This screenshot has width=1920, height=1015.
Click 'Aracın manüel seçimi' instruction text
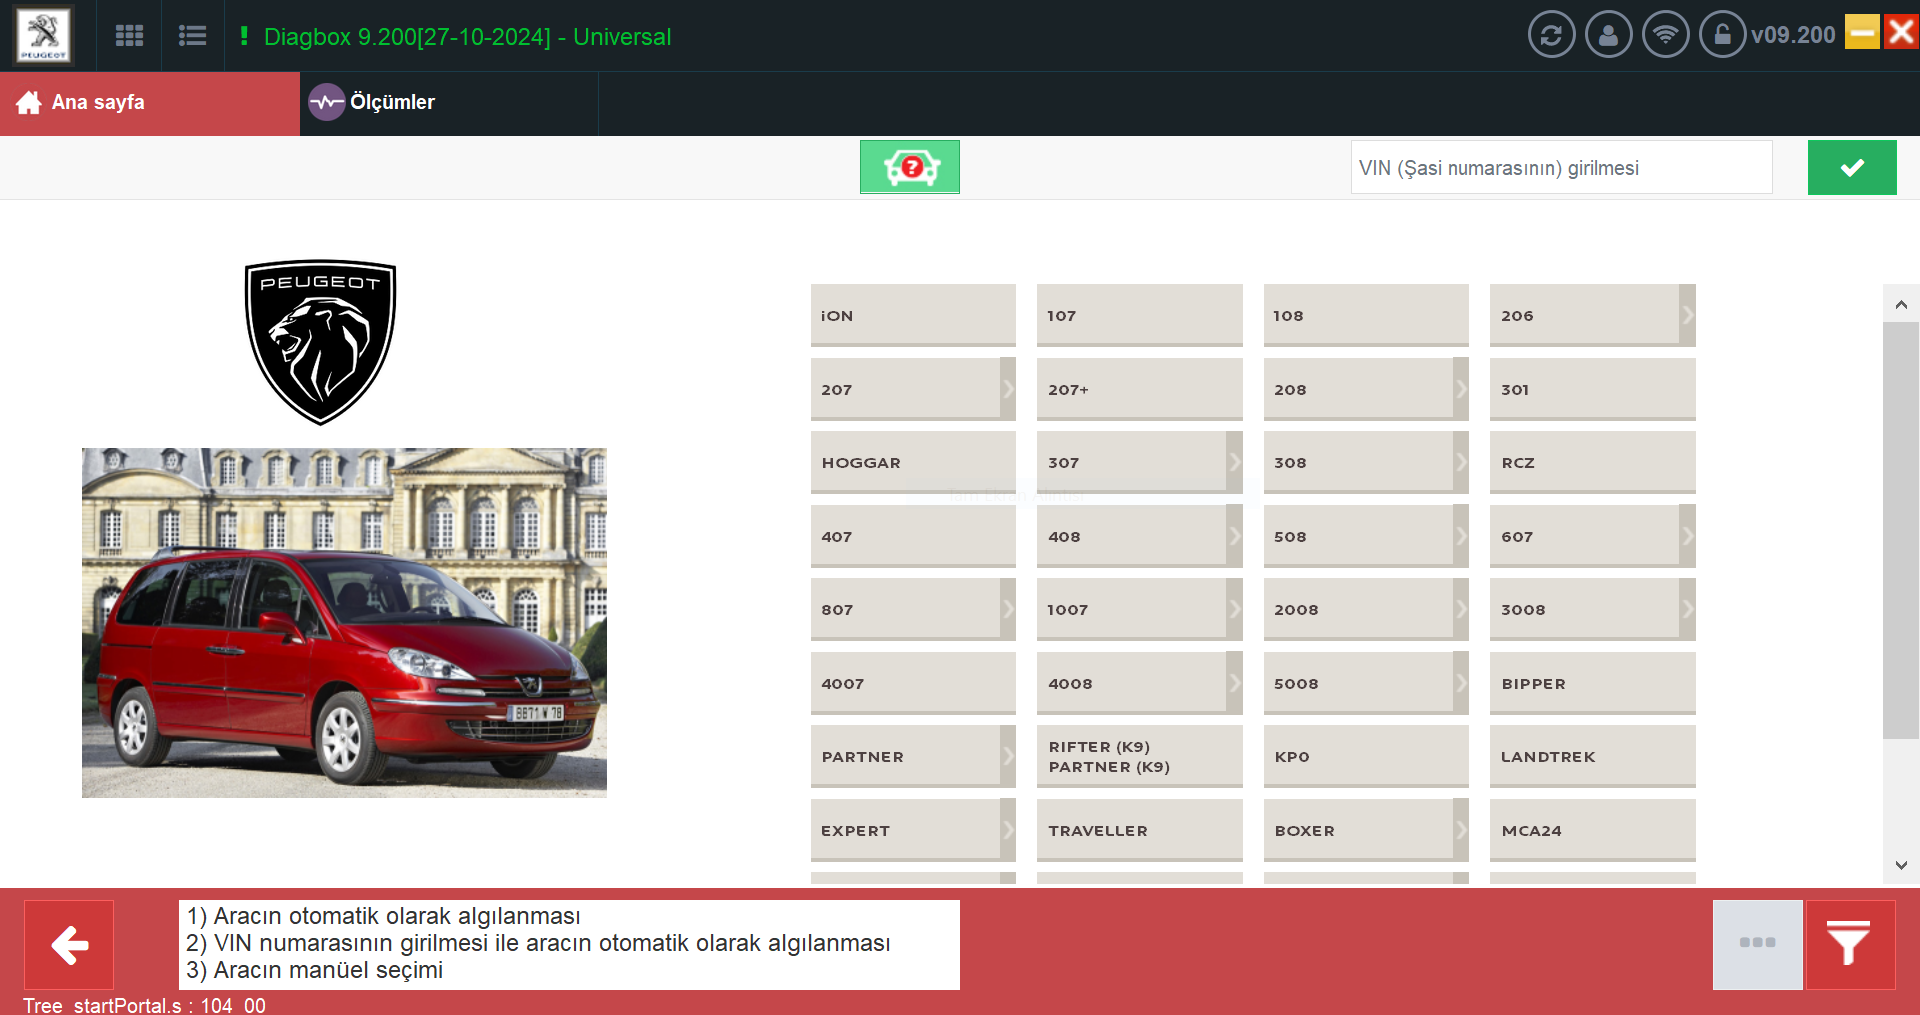(x=315, y=970)
